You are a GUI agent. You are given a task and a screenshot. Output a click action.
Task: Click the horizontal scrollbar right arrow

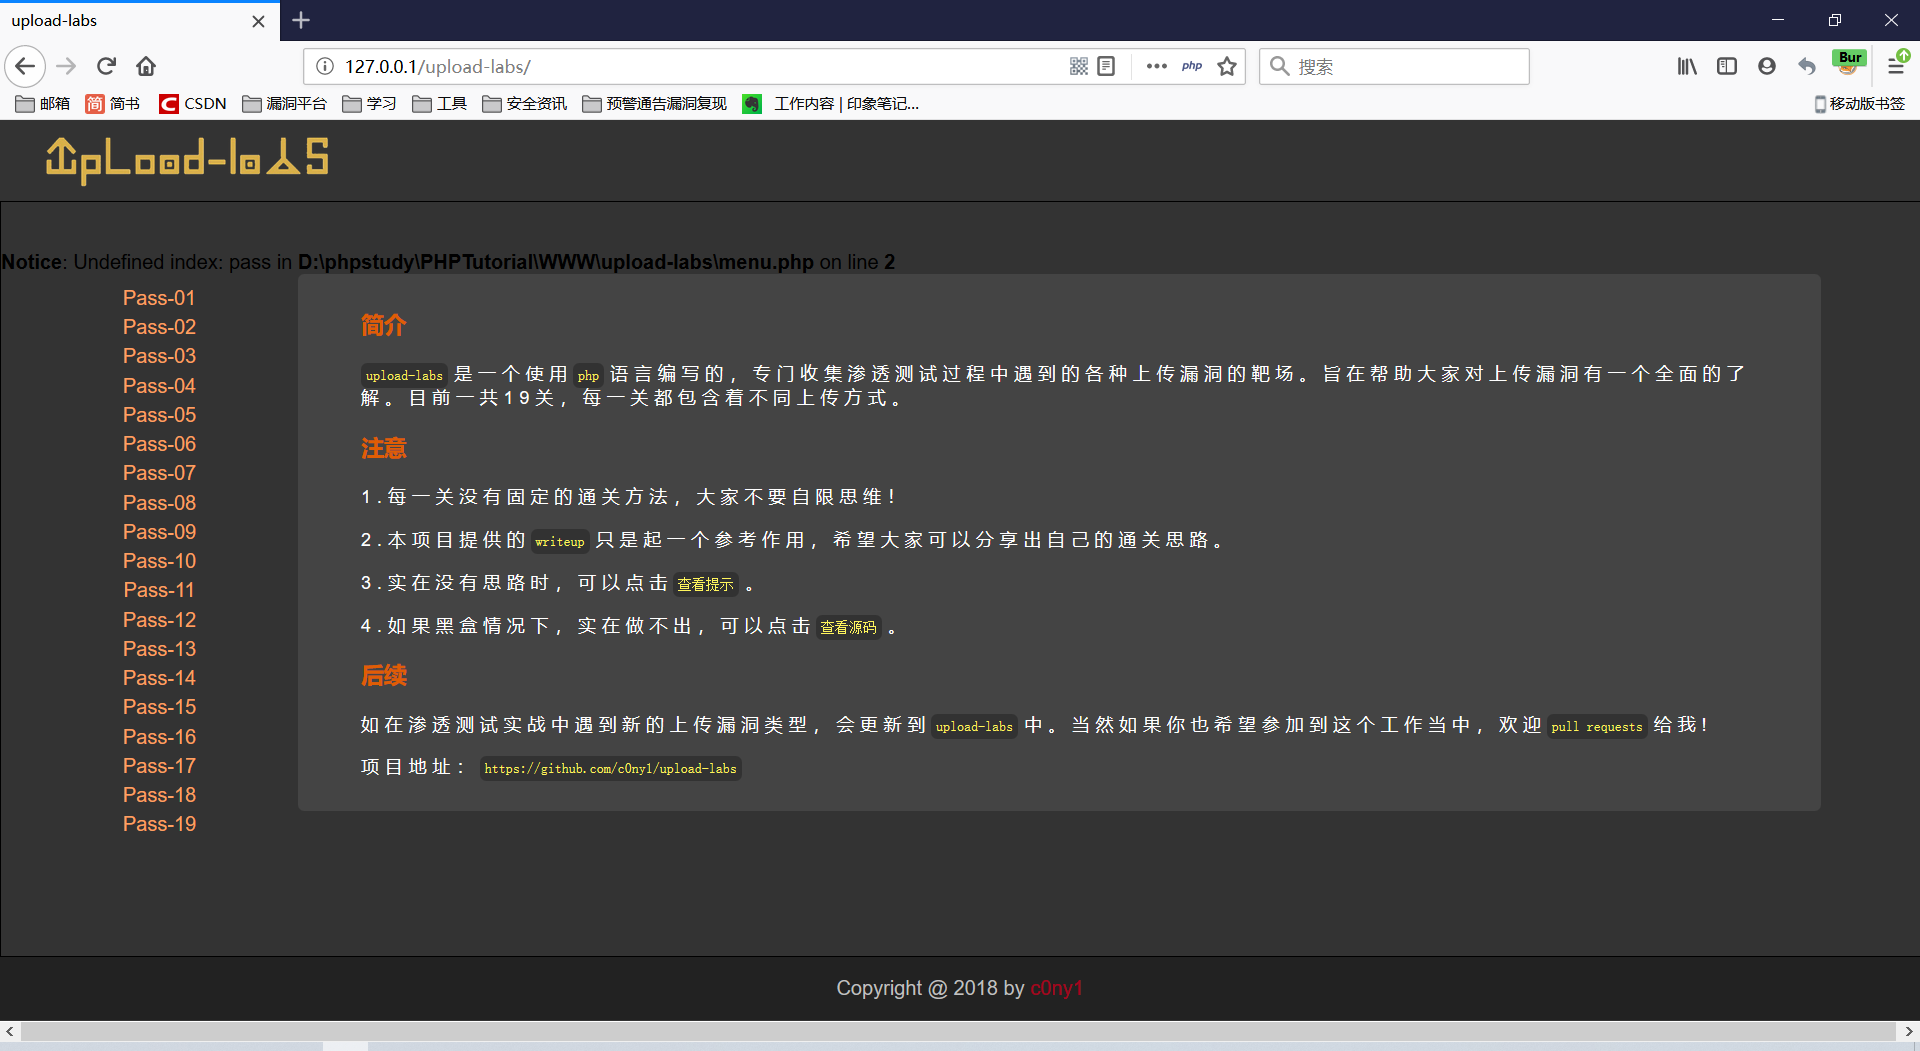pos(1908,1031)
